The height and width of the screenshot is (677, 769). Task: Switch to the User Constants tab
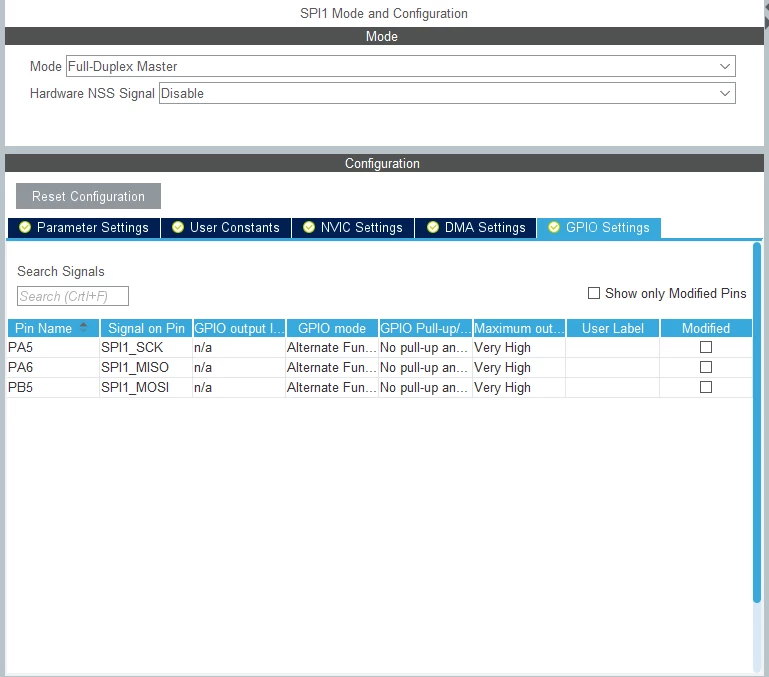(x=226, y=228)
